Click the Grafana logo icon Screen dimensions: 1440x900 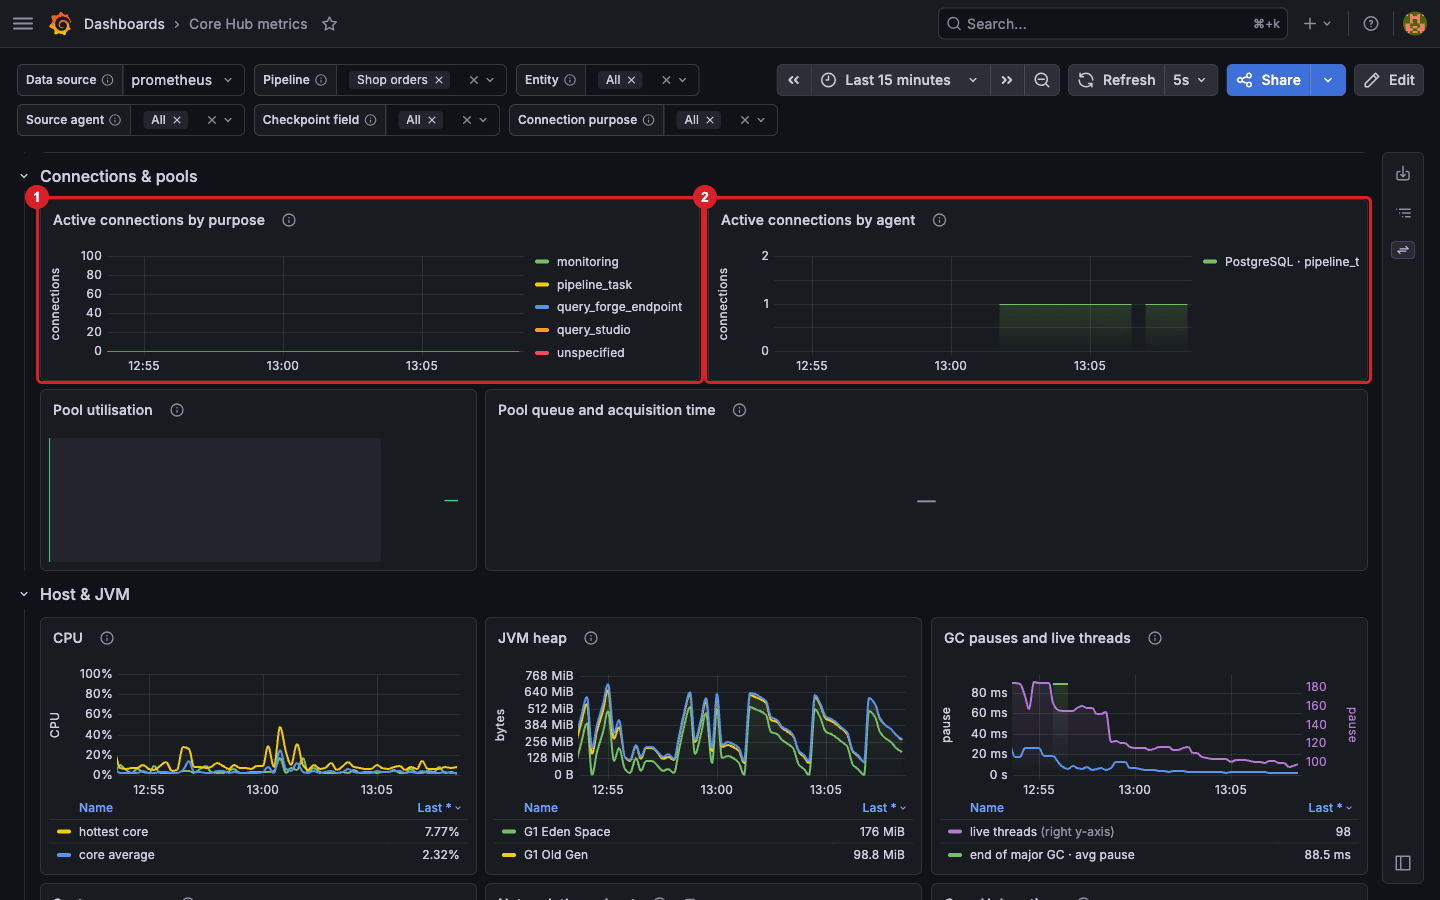click(x=60, y=24)
